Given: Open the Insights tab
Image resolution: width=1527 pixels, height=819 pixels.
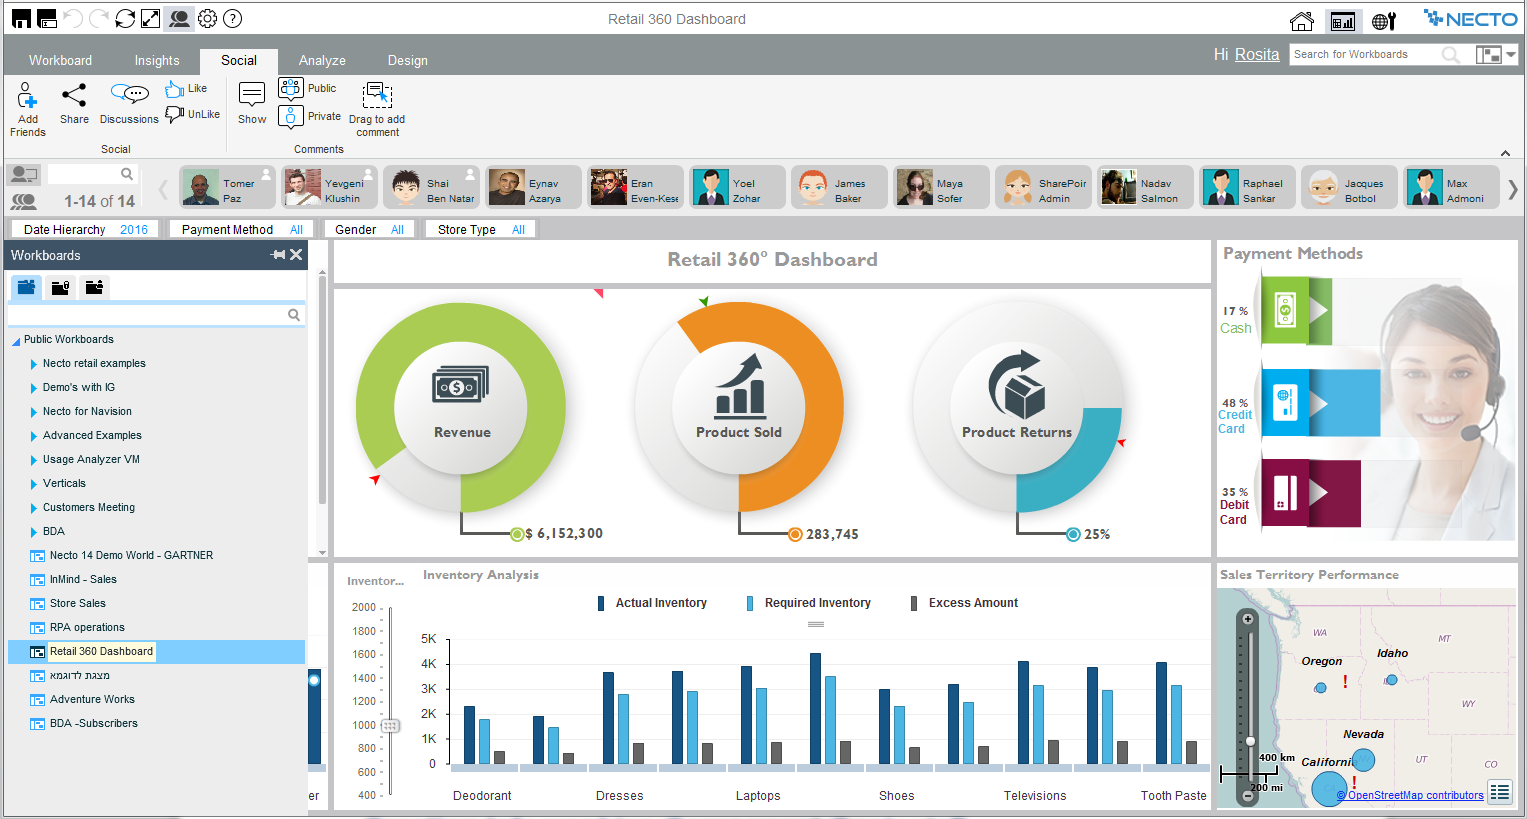Looking at the screenshot, I should coord(157,61).
